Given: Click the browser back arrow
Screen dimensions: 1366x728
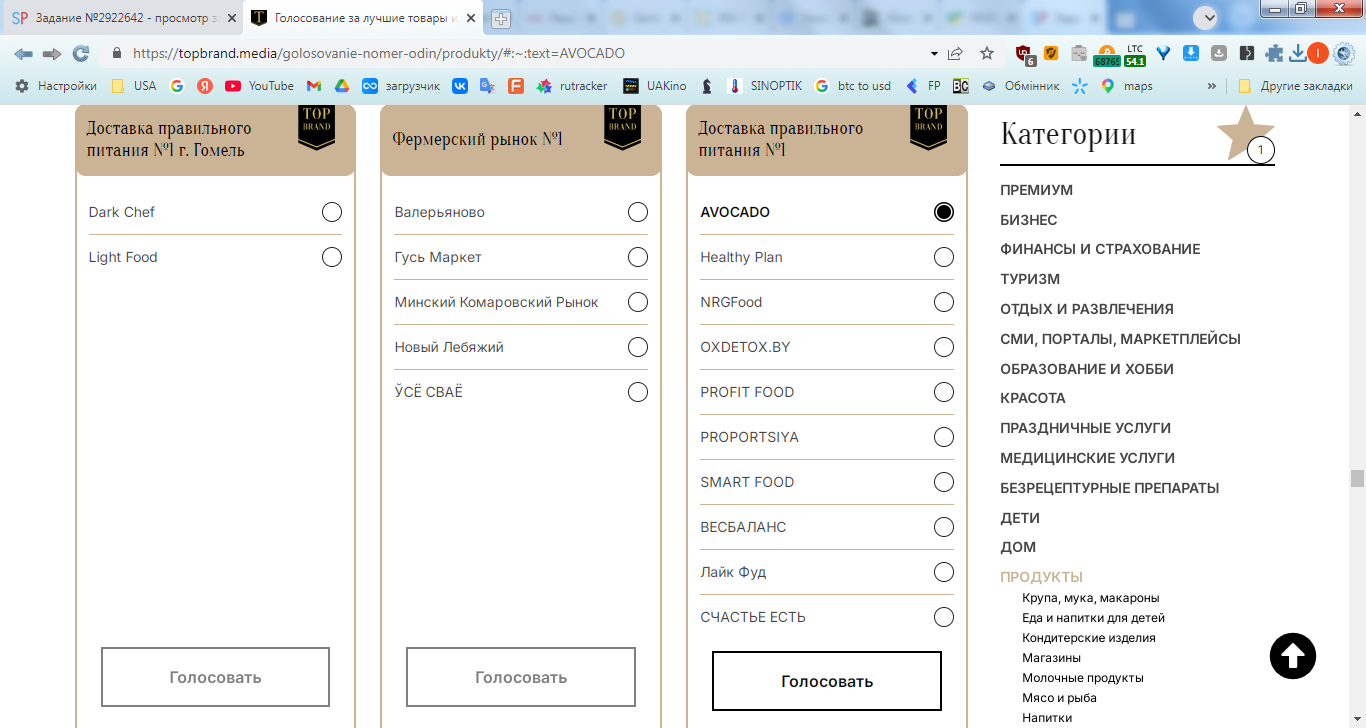Looking at the screenshot, I should pyautogui.click(x=23, y=54).
